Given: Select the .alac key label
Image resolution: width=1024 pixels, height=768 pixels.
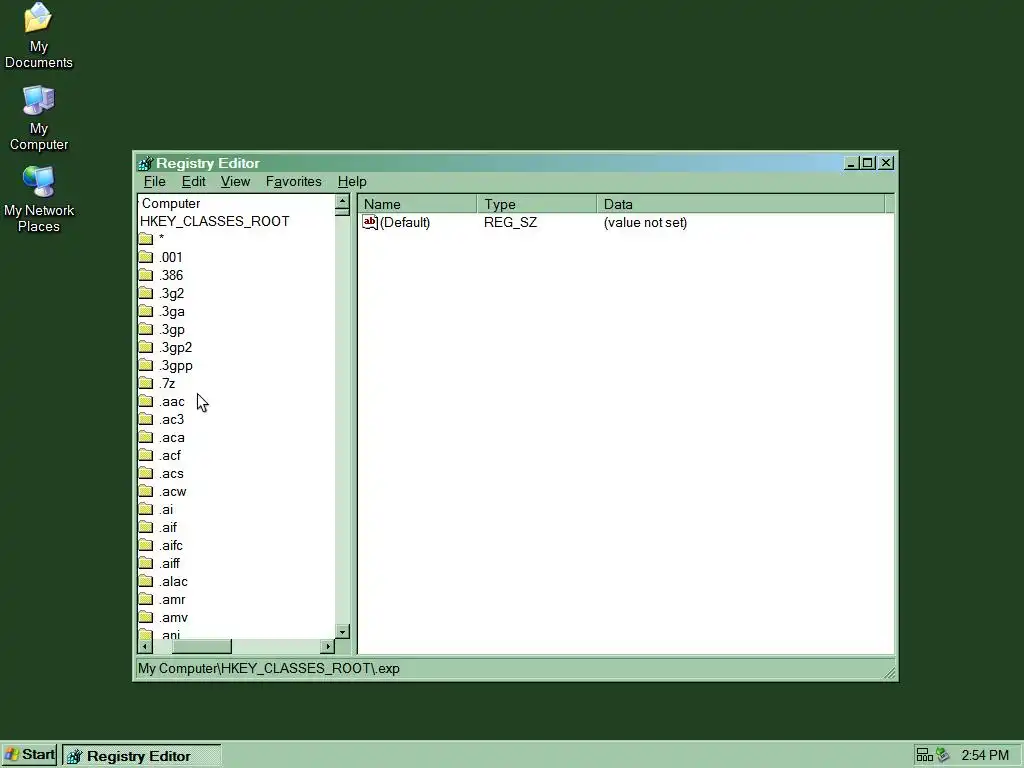Looking at the screenshot, I should (173, 582).
